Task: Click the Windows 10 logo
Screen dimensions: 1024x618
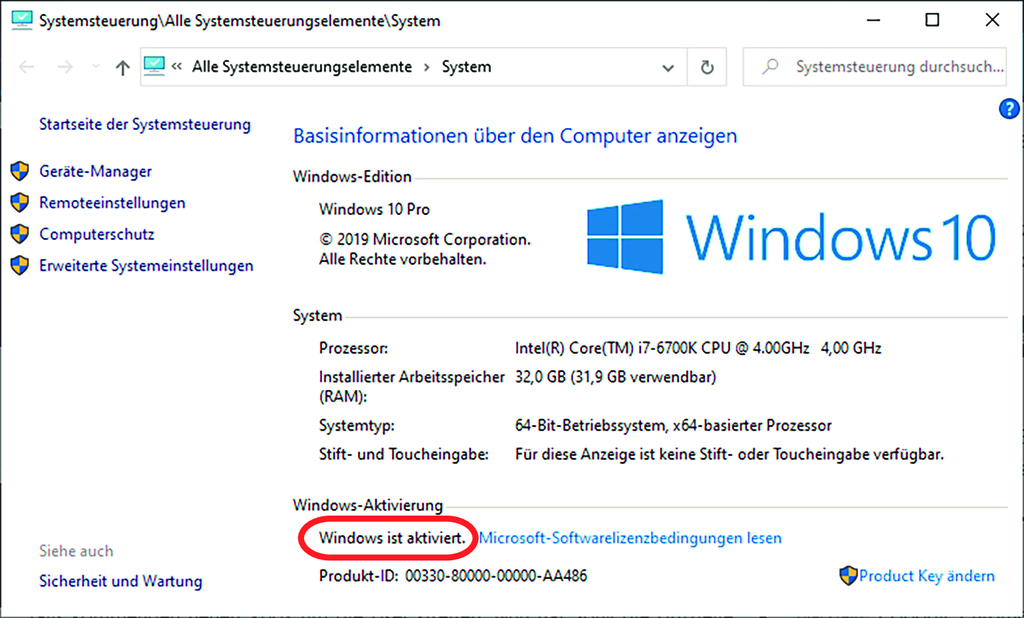Action: [x=791, y=236]
